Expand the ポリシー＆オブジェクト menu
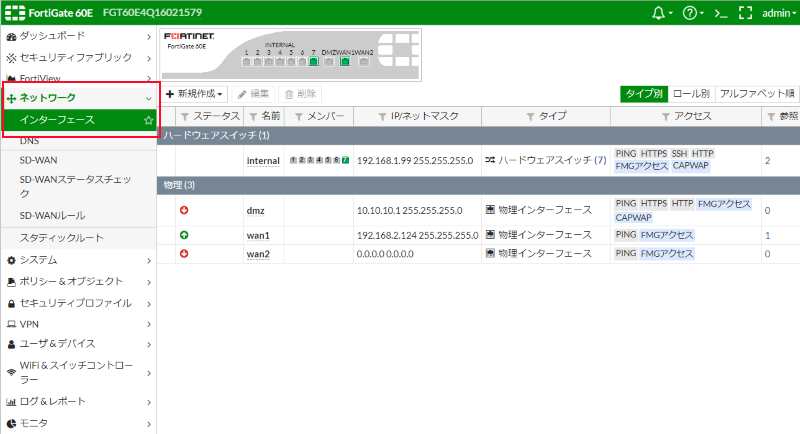 pyautogui.click(x=79, y=282)
